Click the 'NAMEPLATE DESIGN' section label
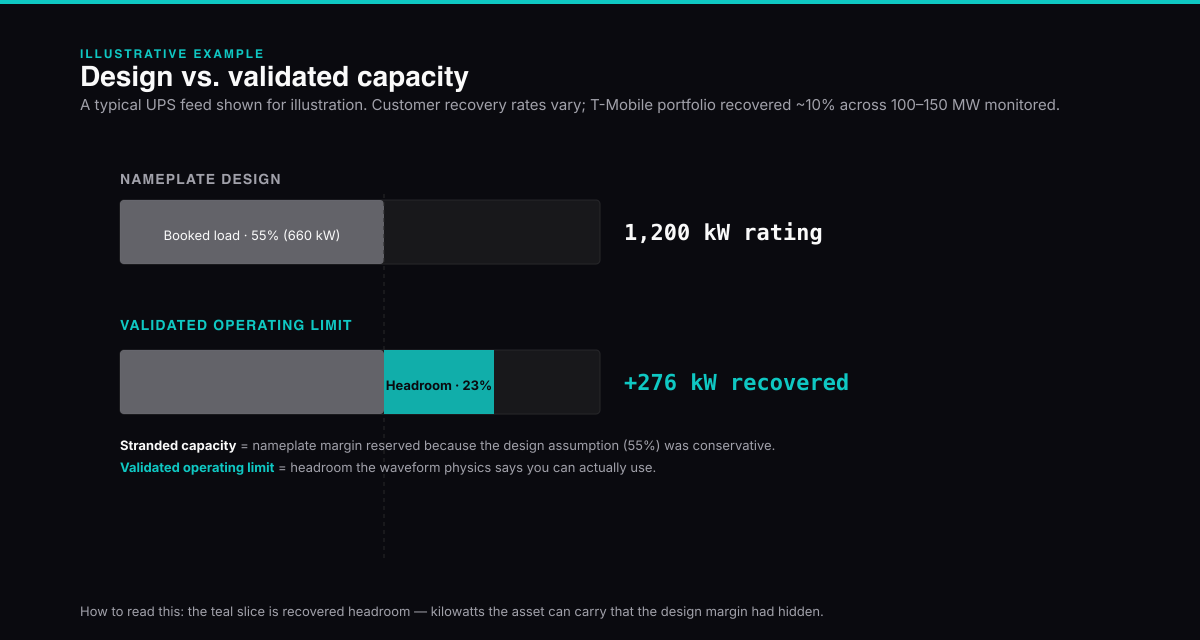The image size is (1200, 640). click(201, 180)
